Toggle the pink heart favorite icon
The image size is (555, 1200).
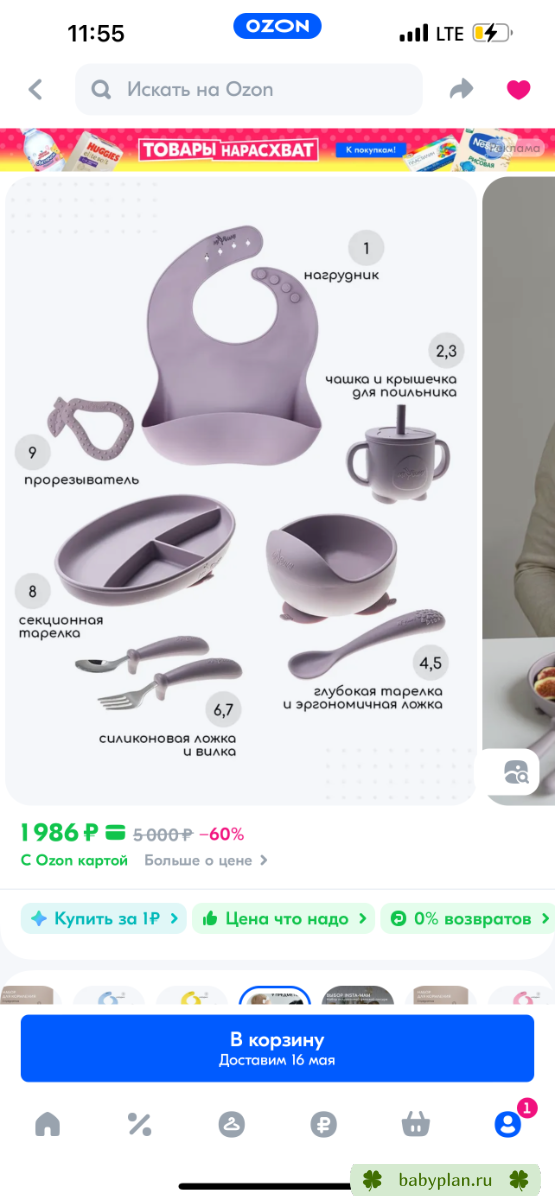[x=518, y=90]
